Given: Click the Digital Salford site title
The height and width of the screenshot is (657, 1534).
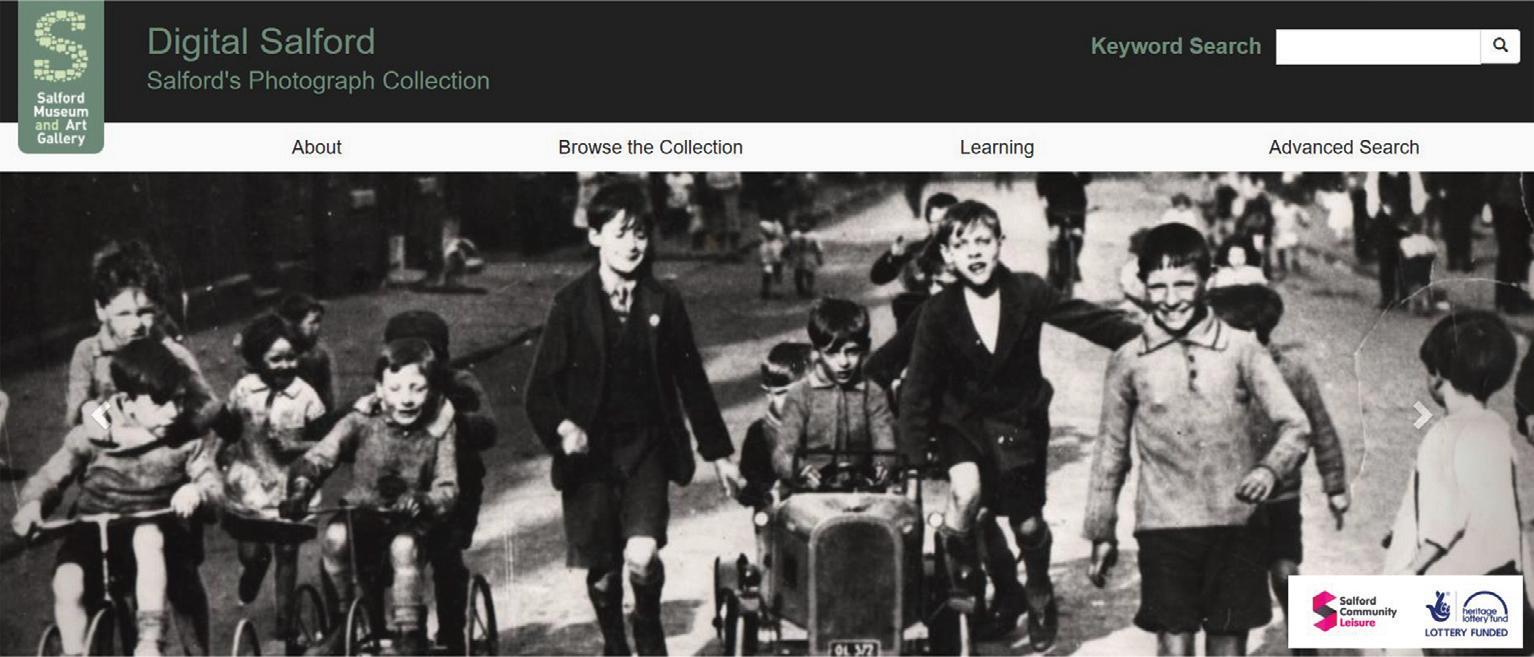Looking at the screenshot, I should coord(261,41).
